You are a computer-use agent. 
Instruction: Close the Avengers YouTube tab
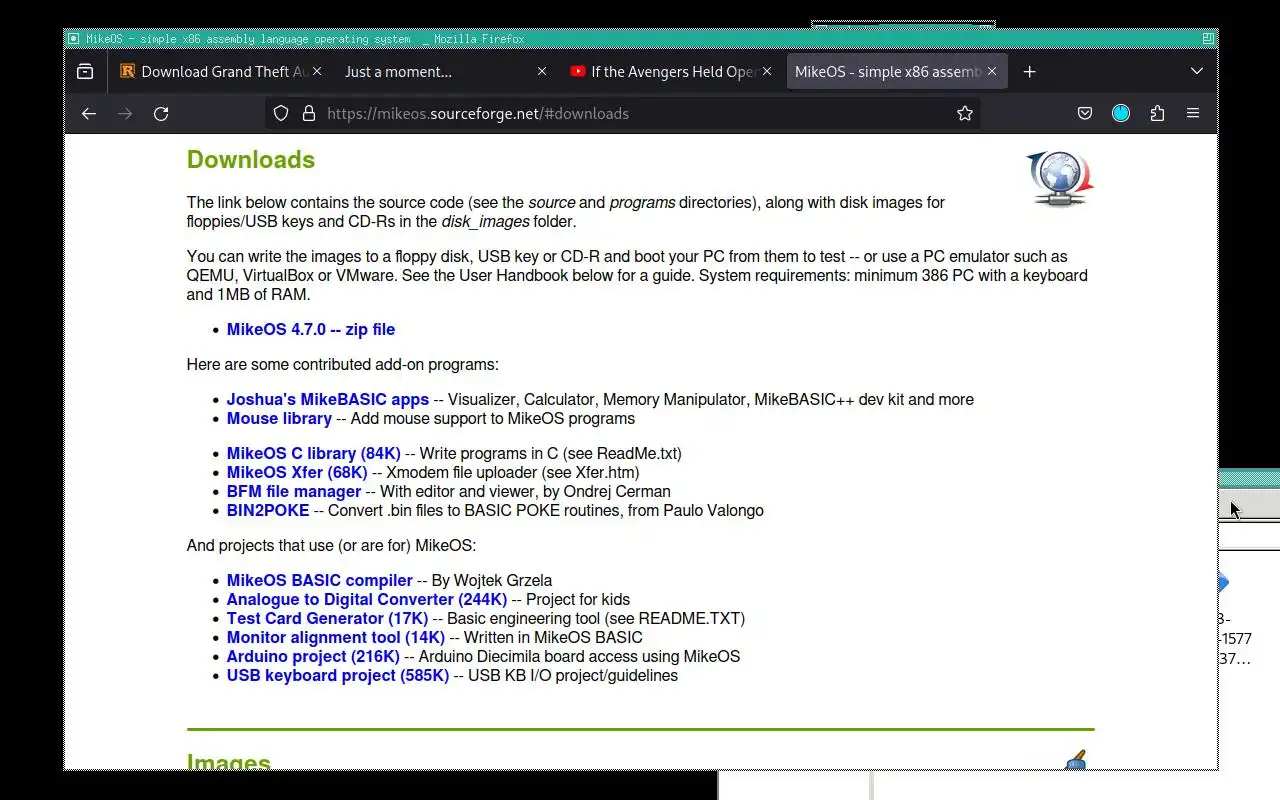[x=767, y=72]
